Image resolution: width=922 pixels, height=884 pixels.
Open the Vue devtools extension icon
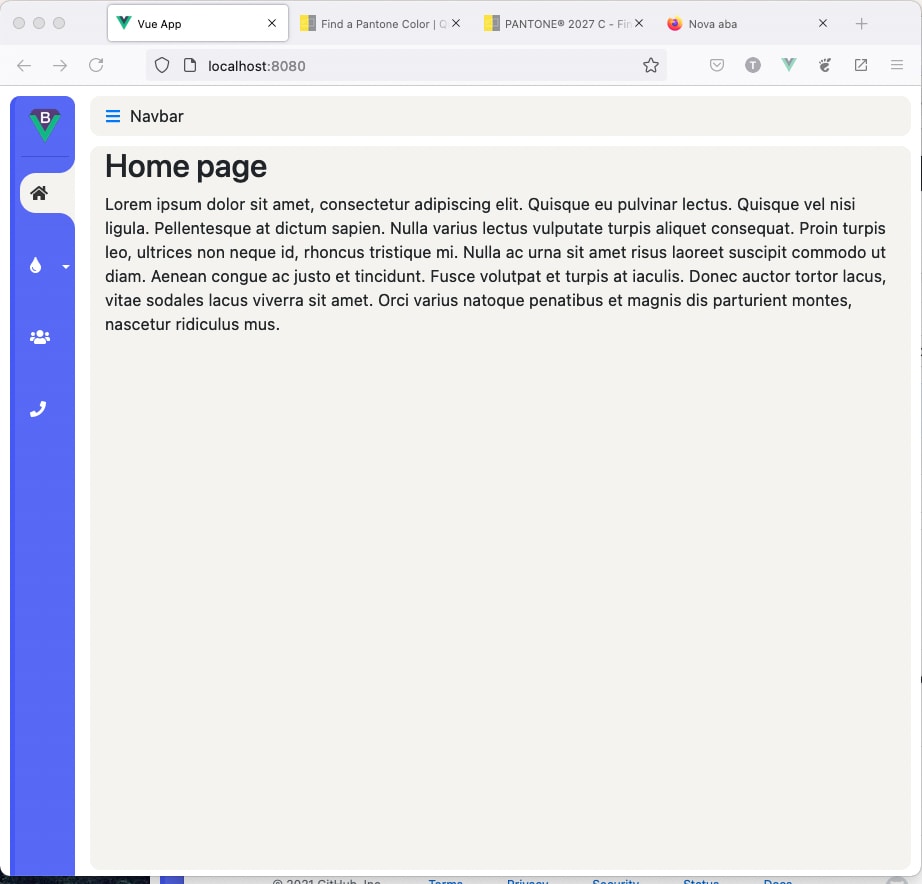[x=789, y=64]
